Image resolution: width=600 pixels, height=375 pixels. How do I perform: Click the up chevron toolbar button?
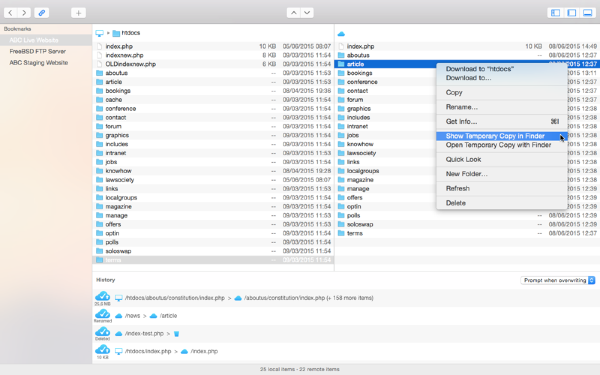(x=293, y=13)
